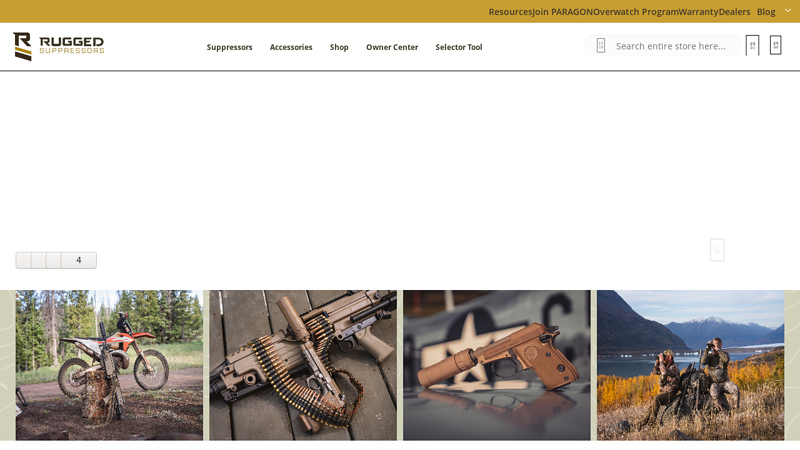The height and width of the screenshot is (450, 800).
Task: Click the Resources link in top bar
Action: pos(510,12)
